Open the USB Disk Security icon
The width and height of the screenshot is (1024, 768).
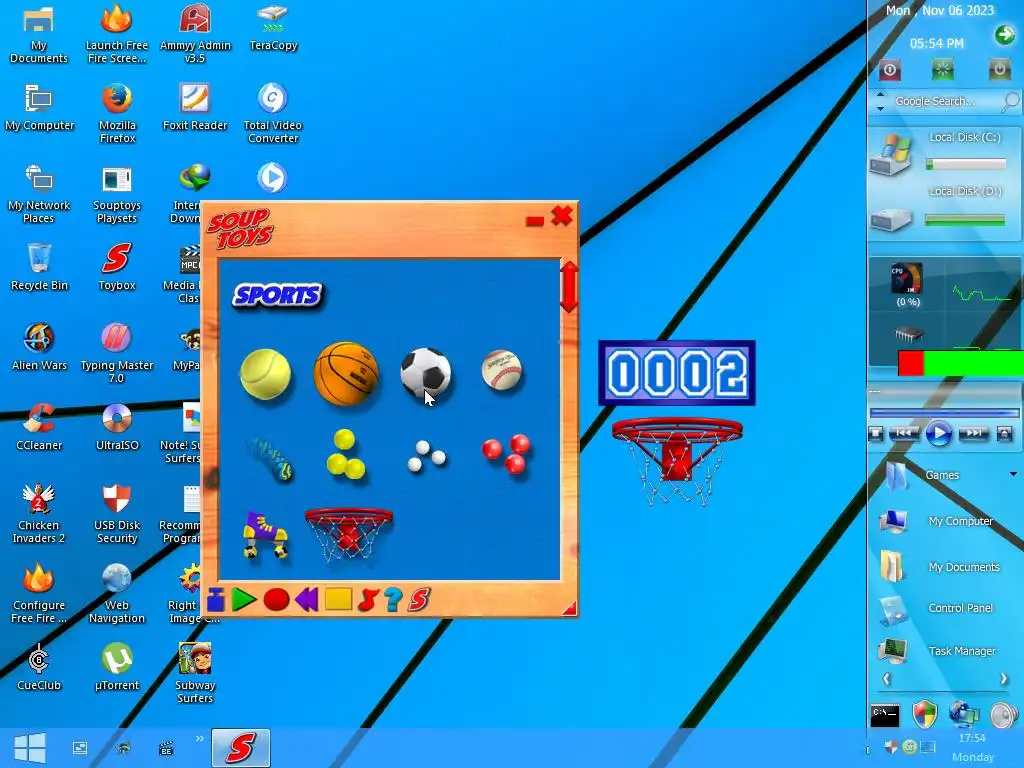[x=117, y=513]
